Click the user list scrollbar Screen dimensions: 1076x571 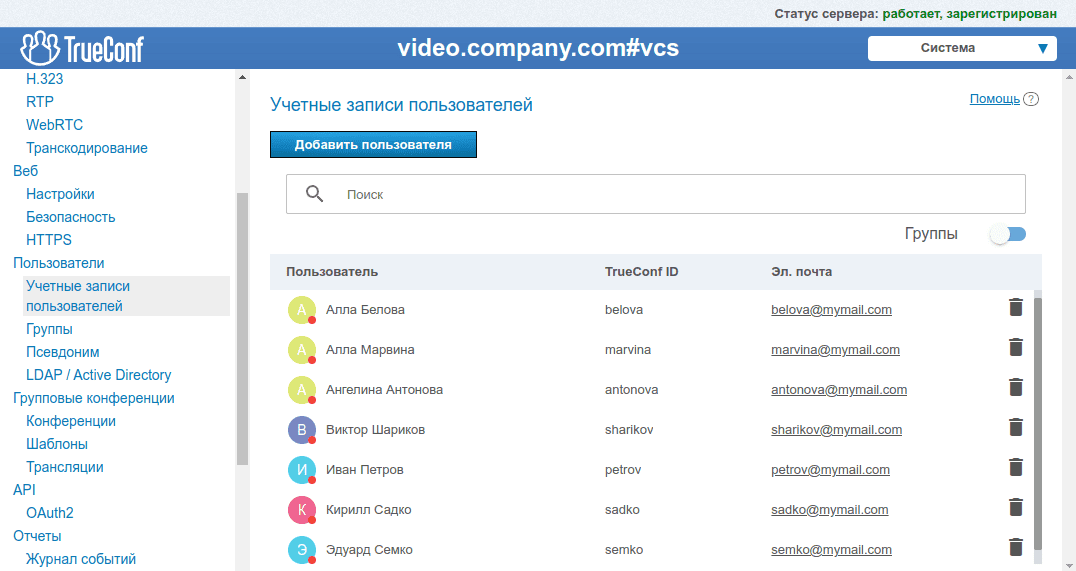tap(1038, 423)
